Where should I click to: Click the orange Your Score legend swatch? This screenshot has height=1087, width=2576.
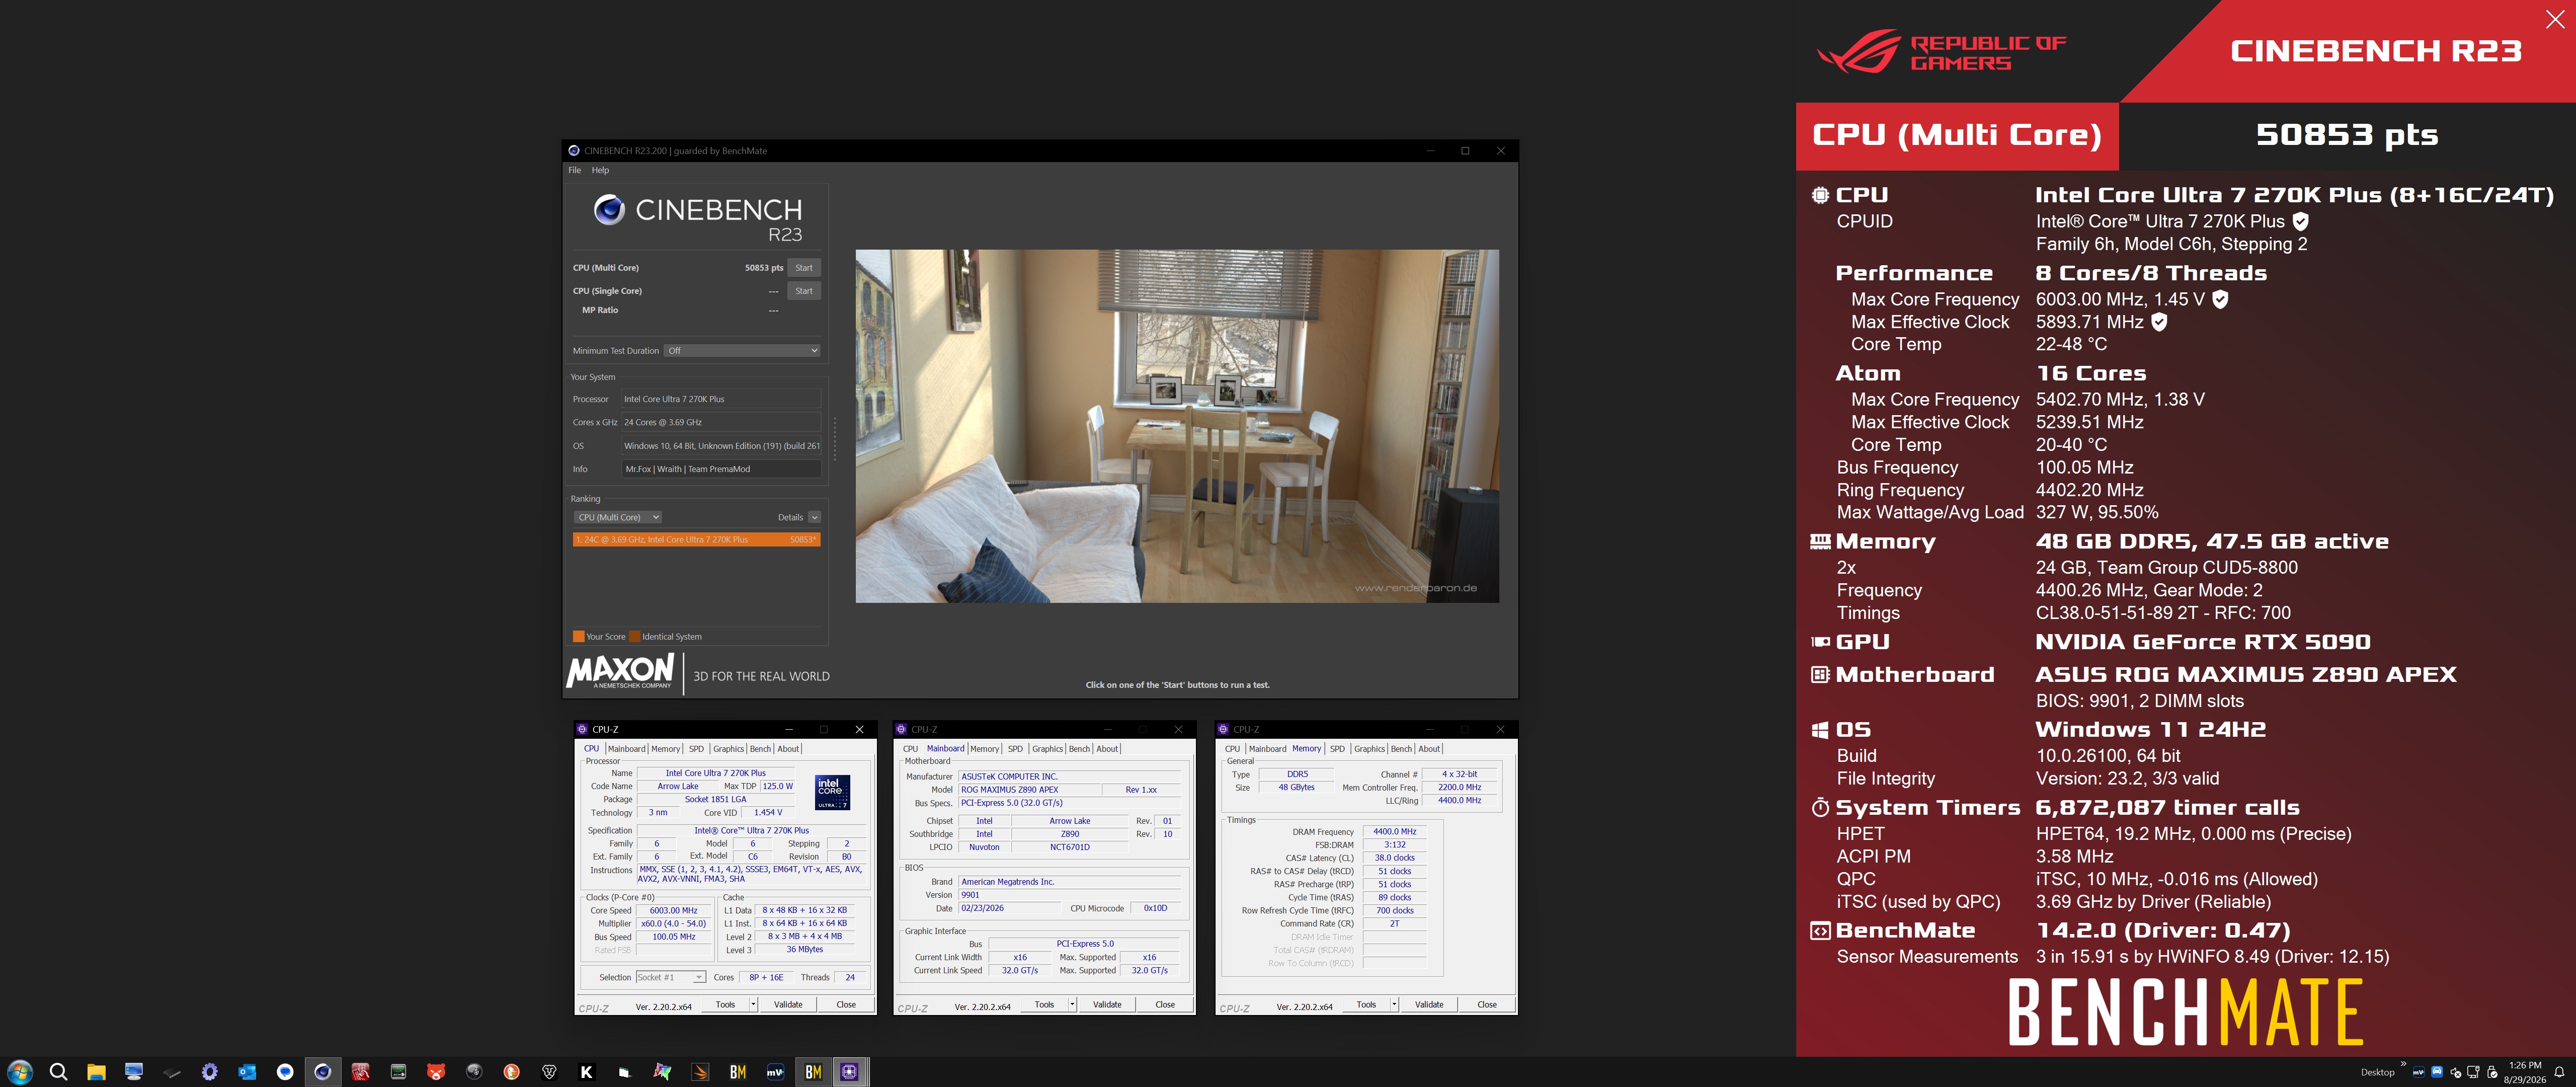[578, 637]
